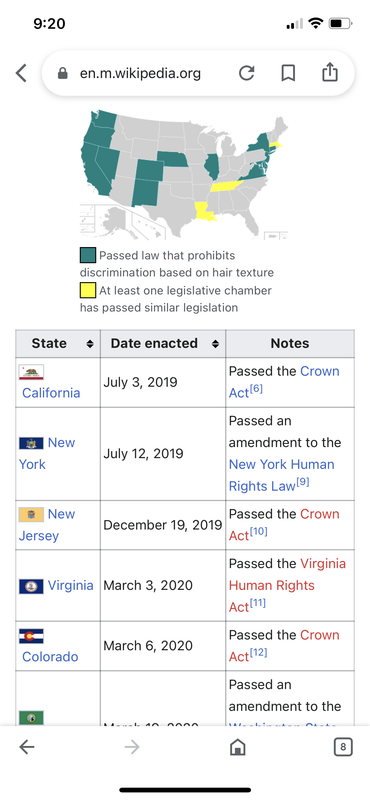
Task: Open the California link
Action: [51, 393]
